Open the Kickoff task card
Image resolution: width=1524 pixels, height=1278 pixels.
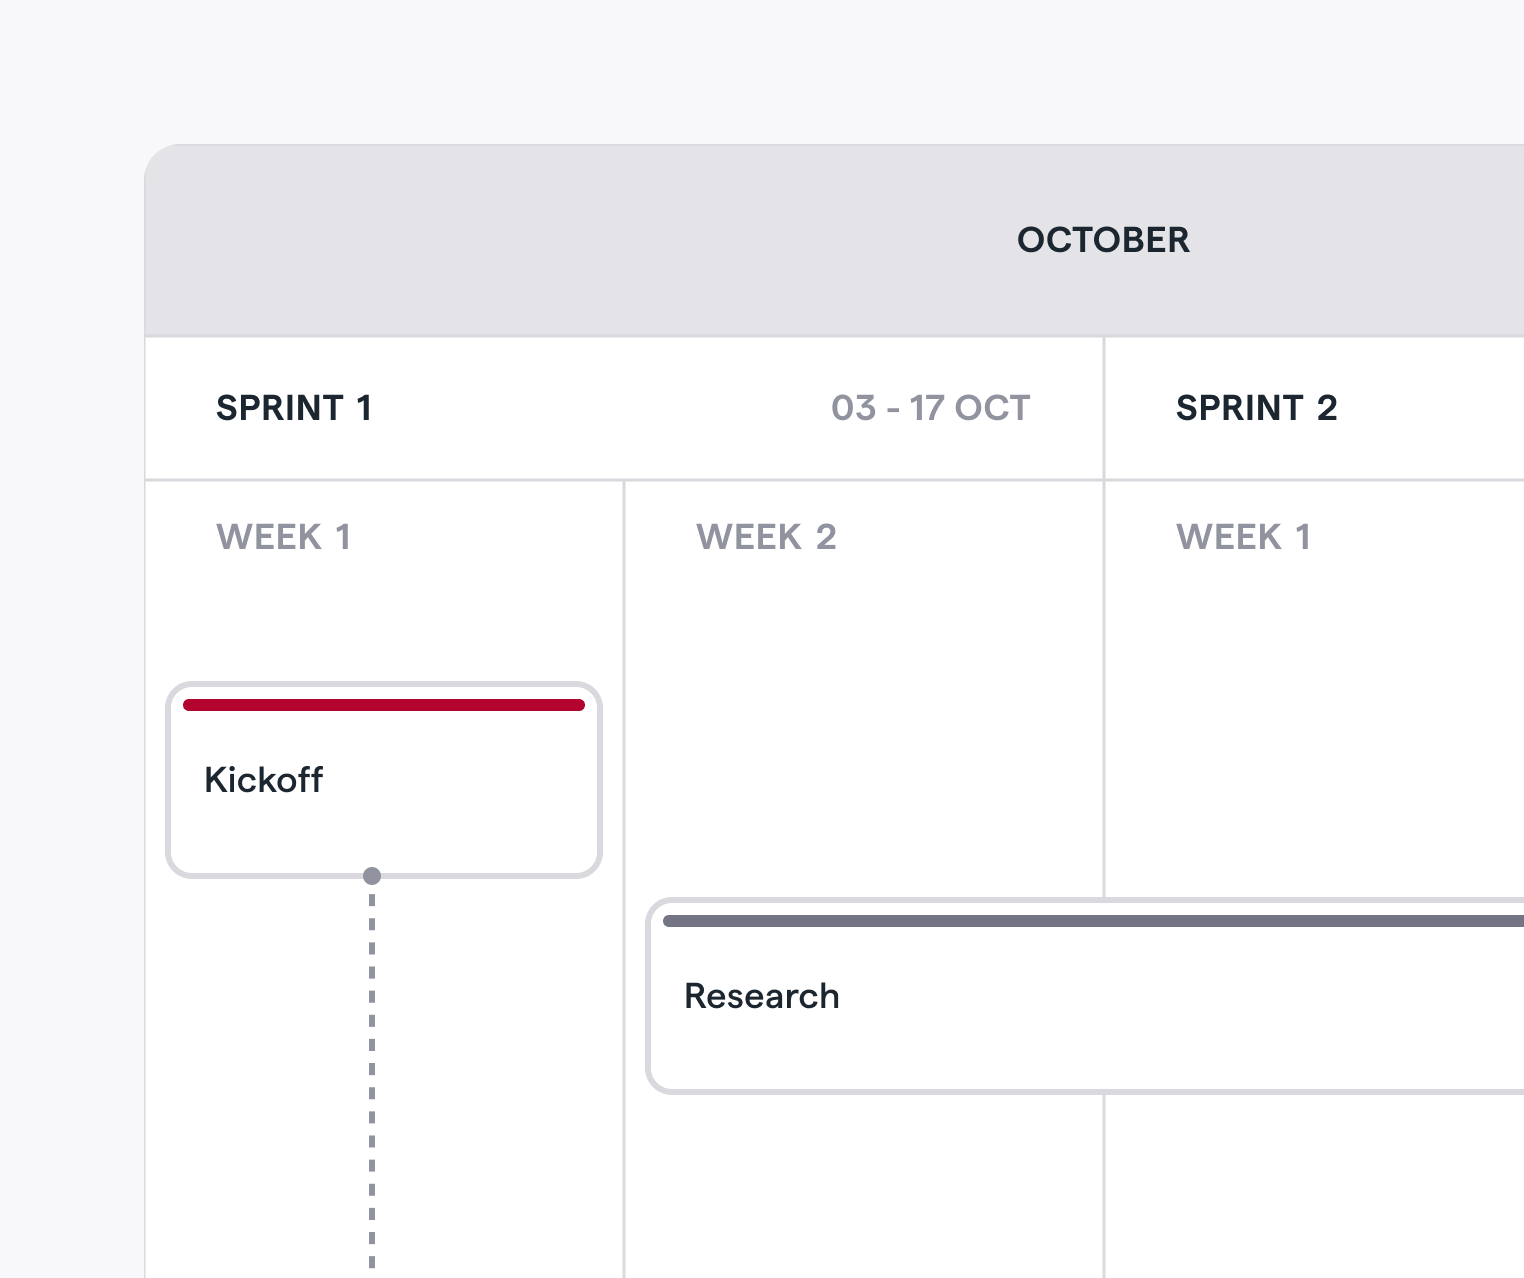(384, 781)
